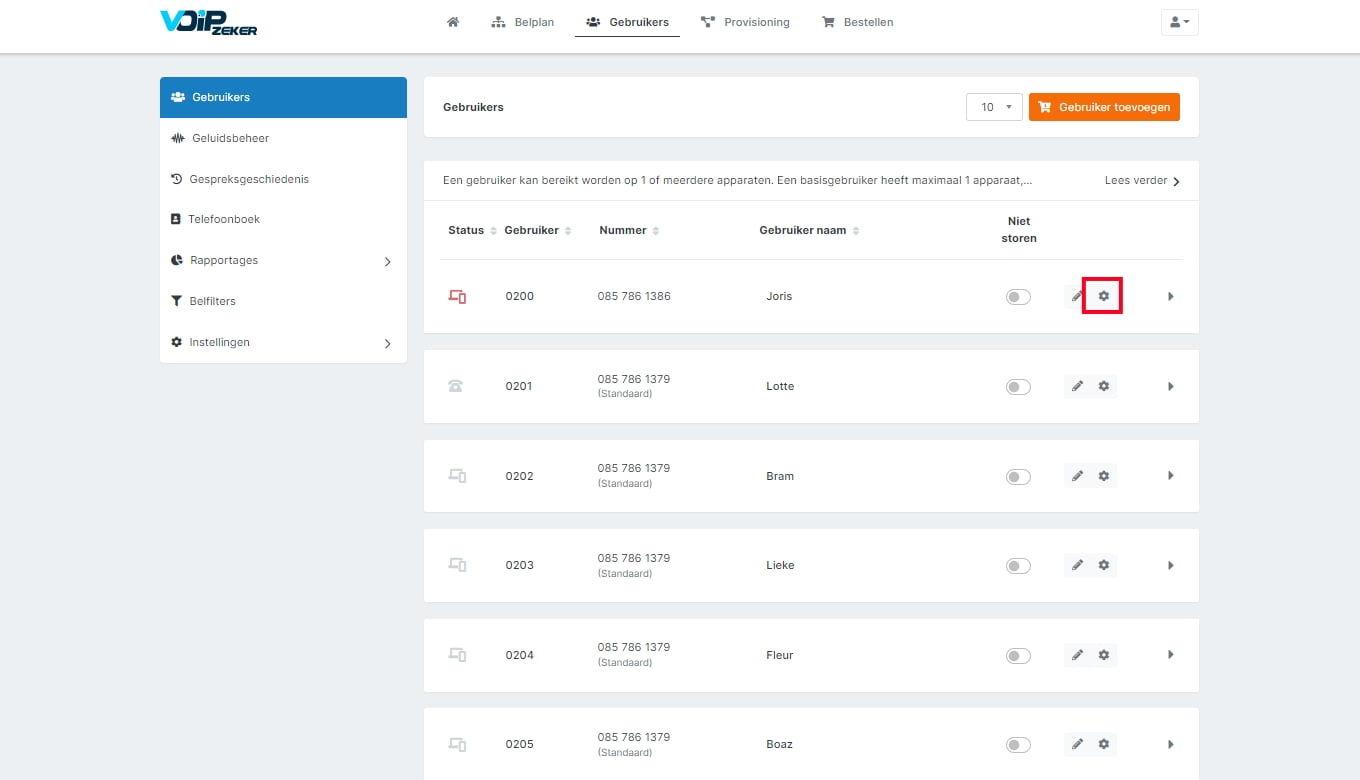Open Telefoonboek in the sidebar

click(283, 219)
